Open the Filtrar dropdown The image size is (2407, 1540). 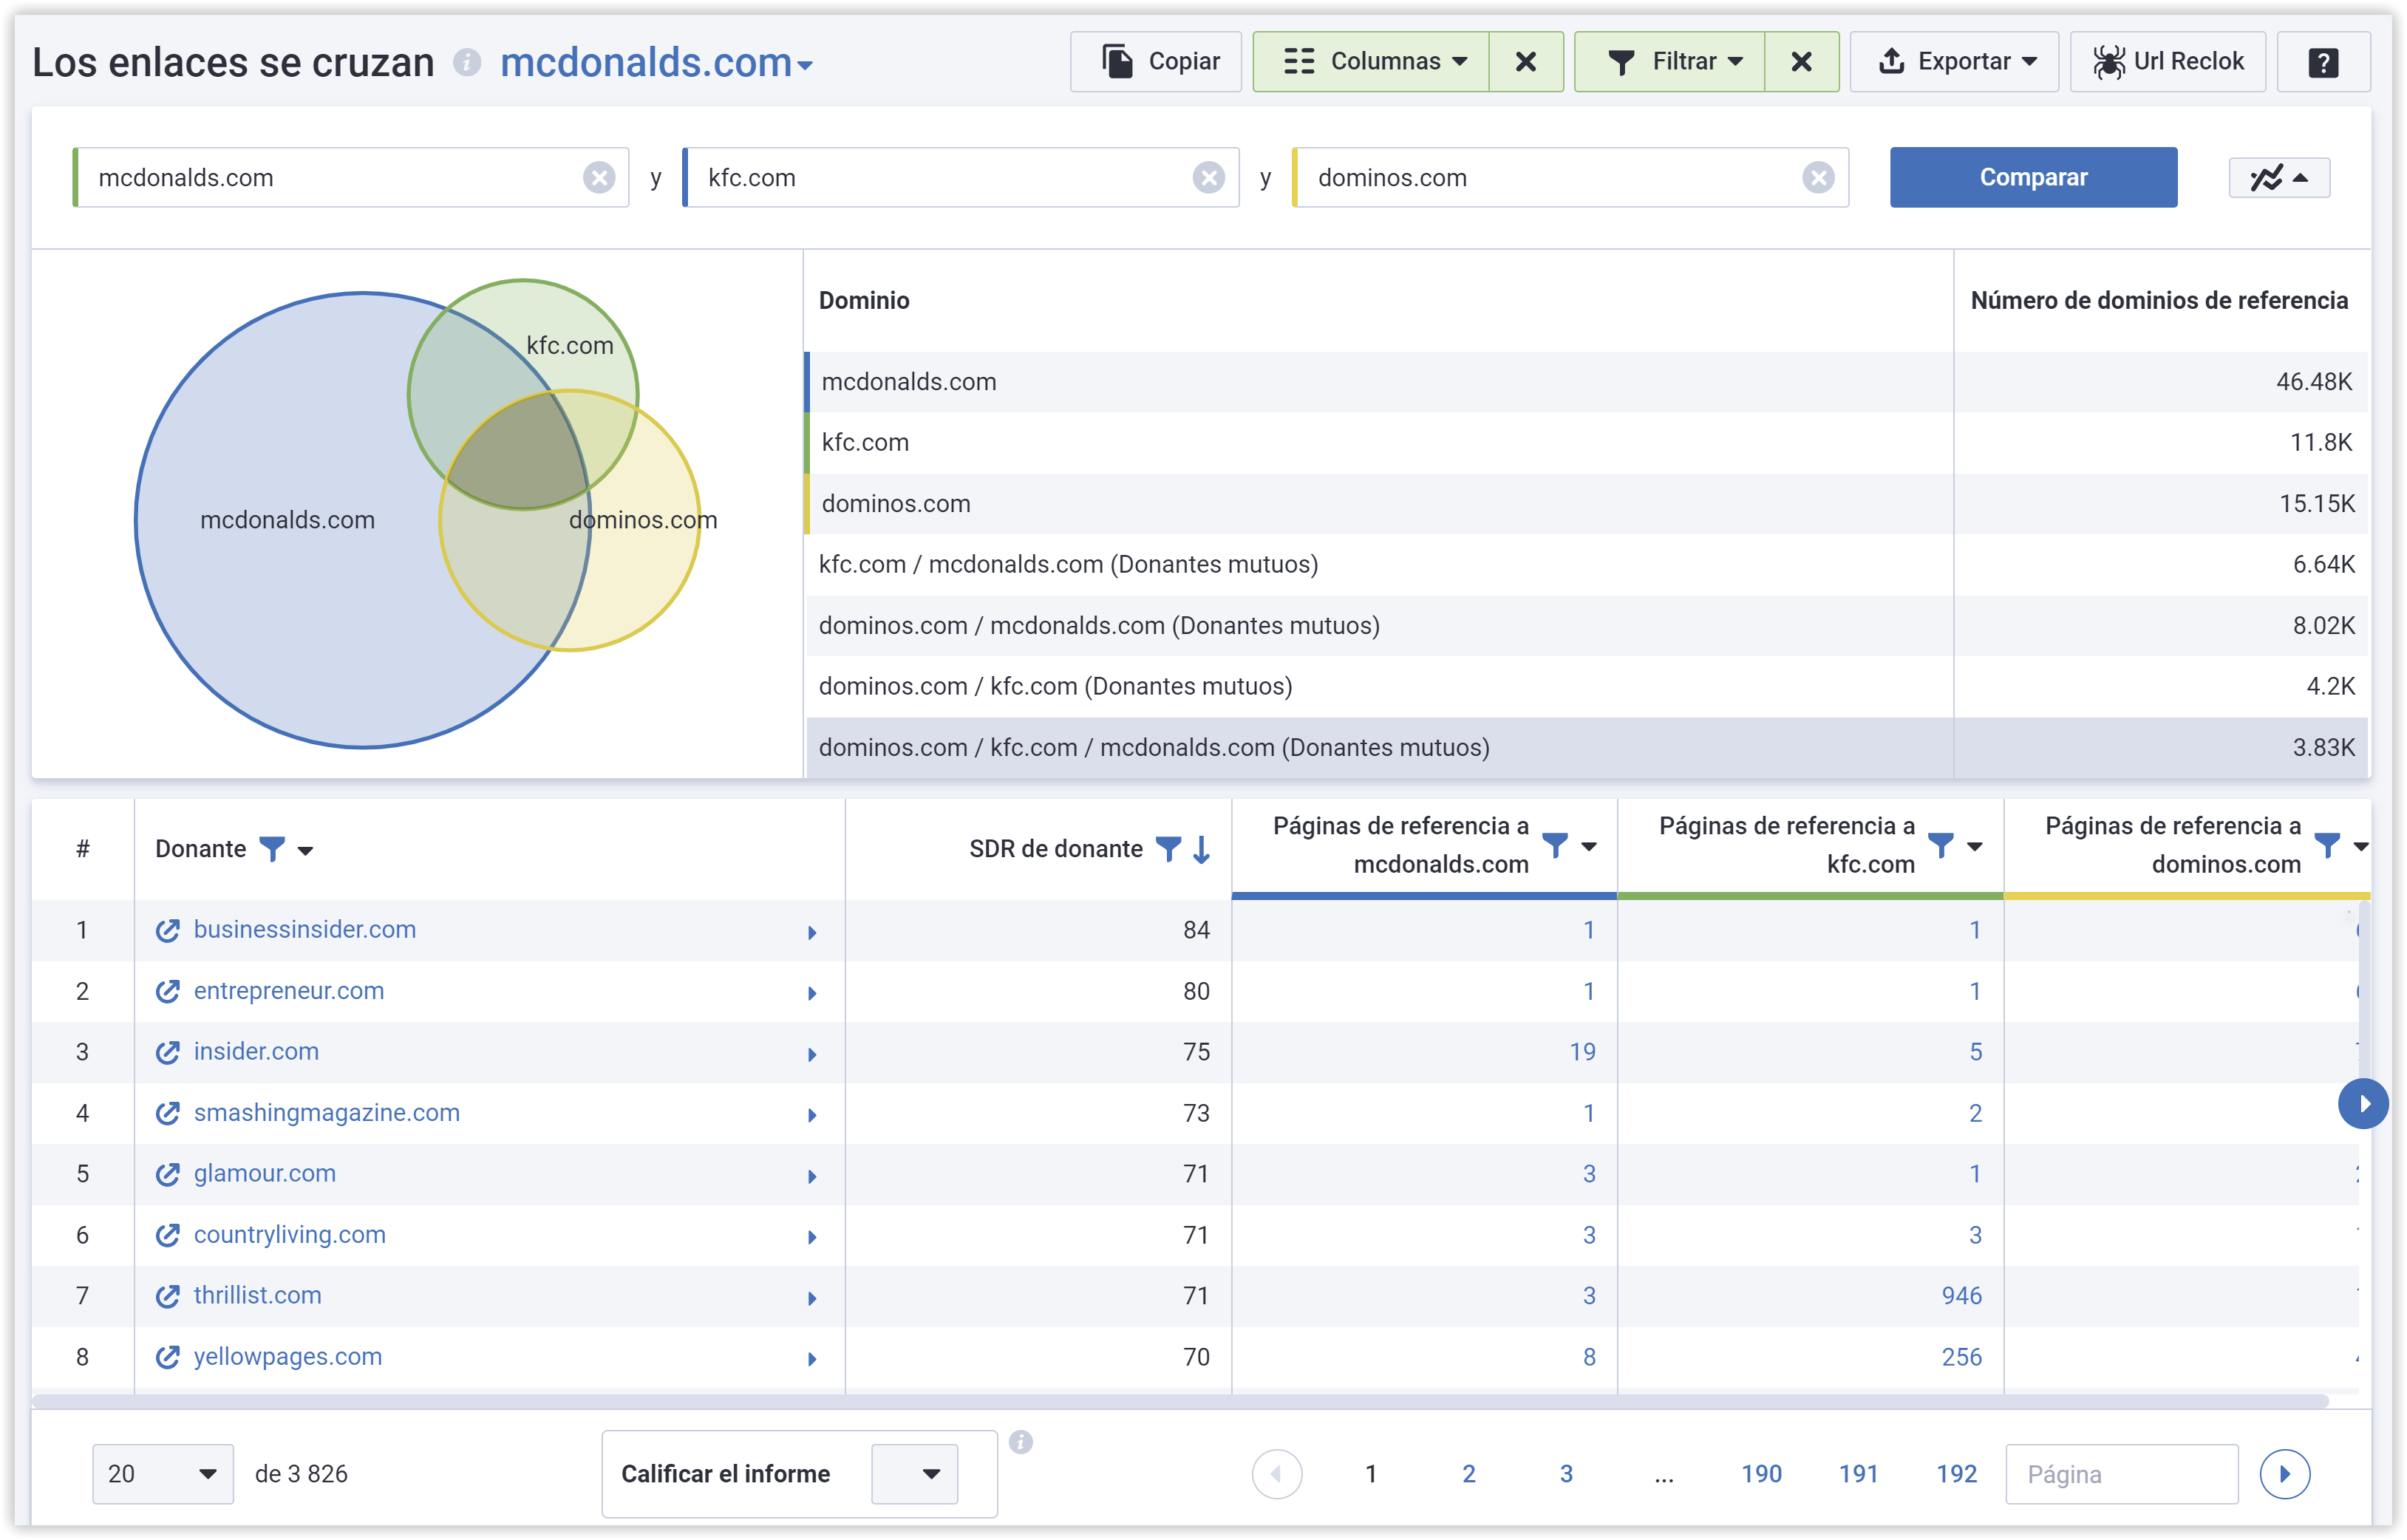(1668, 61)
